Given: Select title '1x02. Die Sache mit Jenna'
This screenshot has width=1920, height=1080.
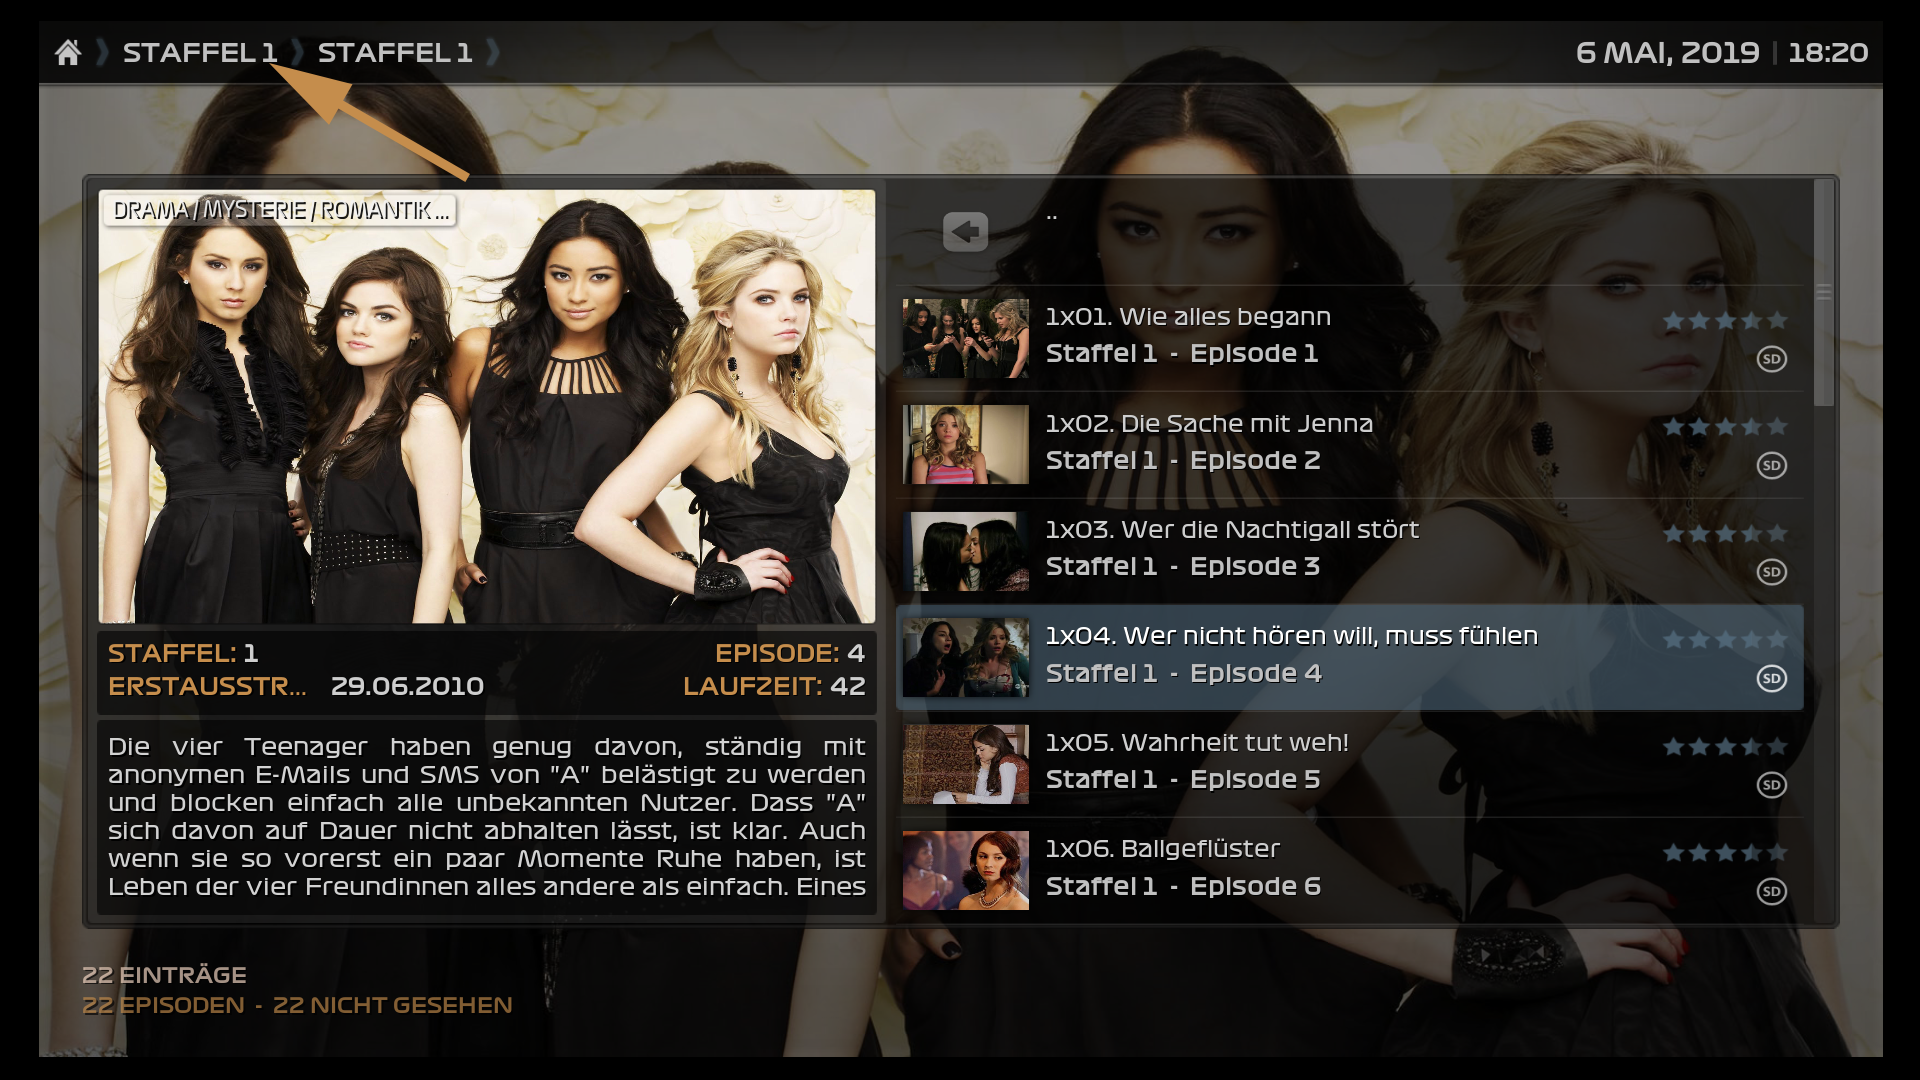Looking at the screenshot, I should (x=1209, y=424).
